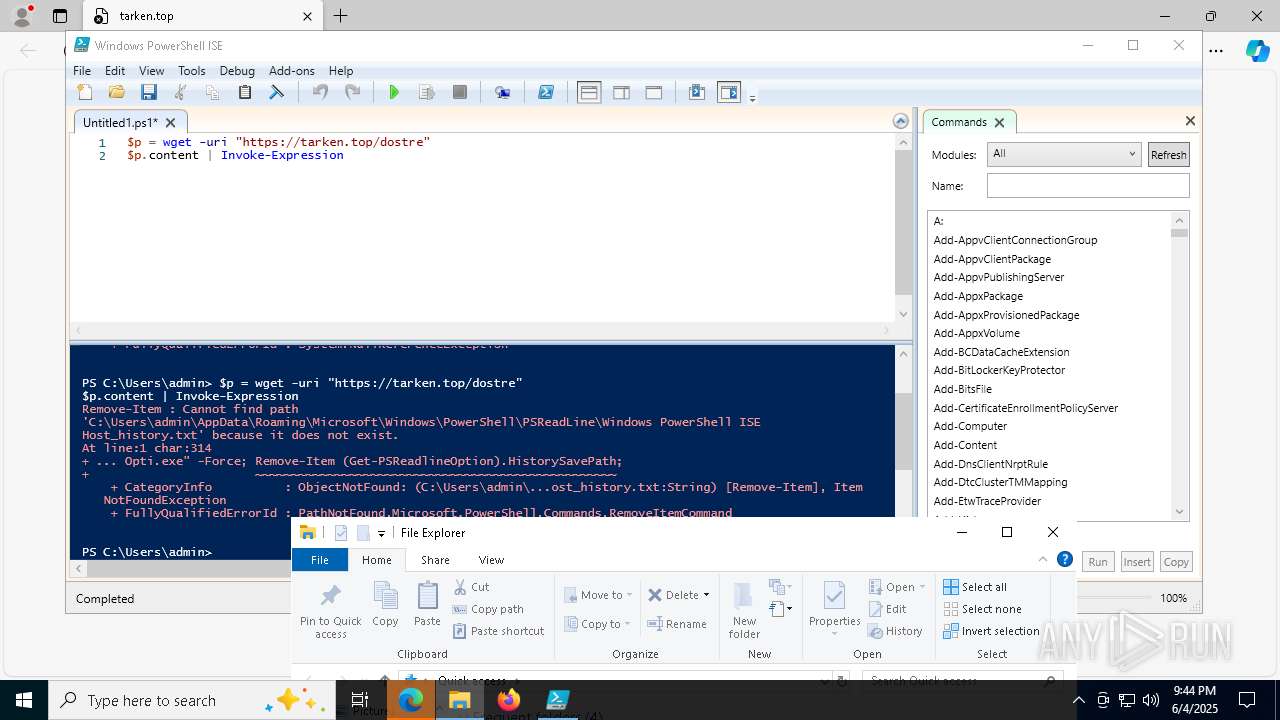1280x720 pixels.
Task: Show script pane on top layout icon
Action: (589, 92)
